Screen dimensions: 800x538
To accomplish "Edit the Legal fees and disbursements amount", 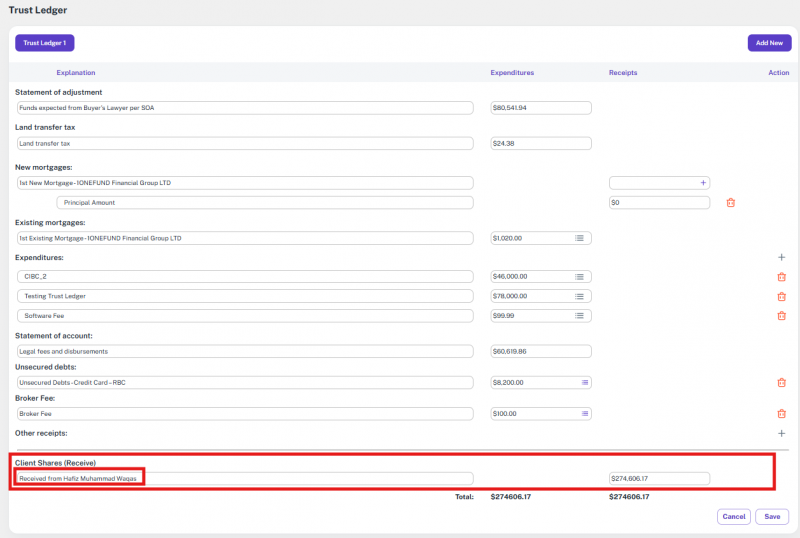I will point(541,351).
